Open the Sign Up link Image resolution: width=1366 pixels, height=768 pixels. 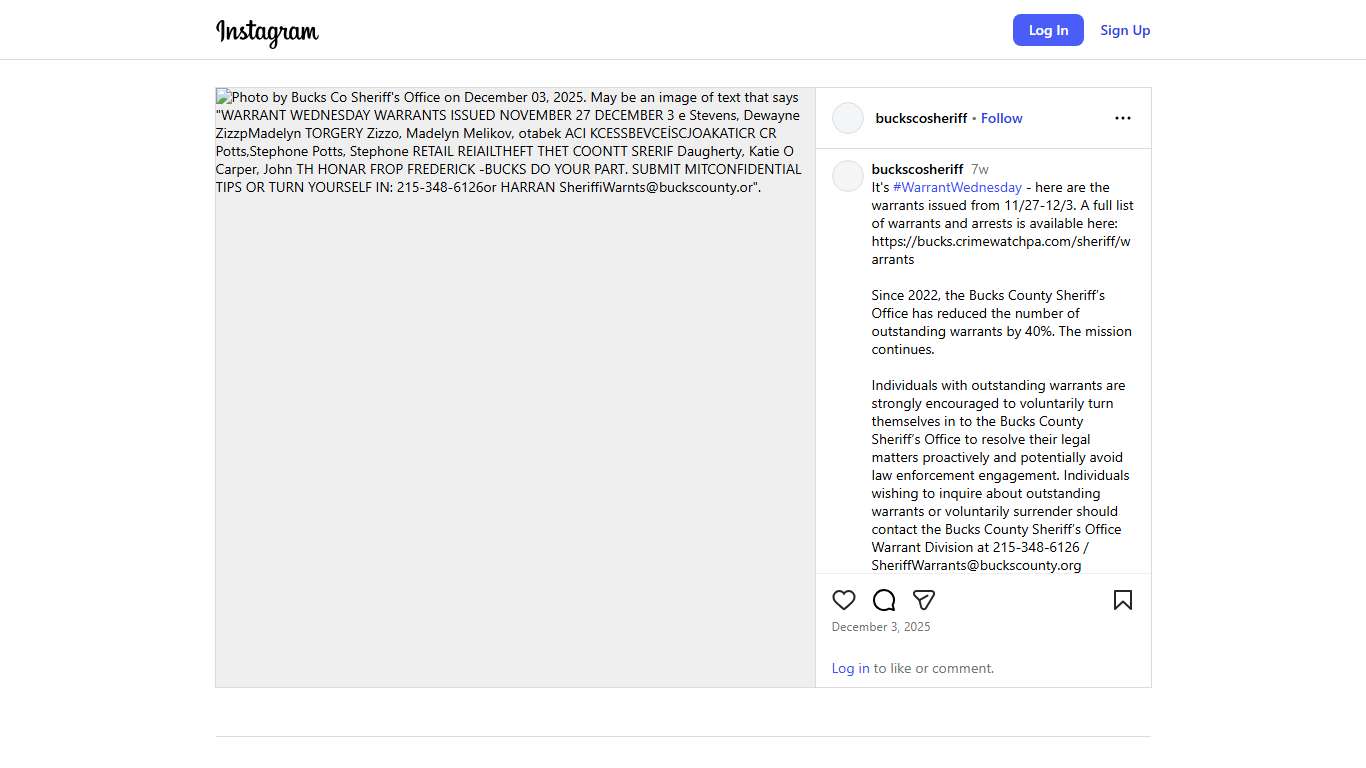[1125, 30]
